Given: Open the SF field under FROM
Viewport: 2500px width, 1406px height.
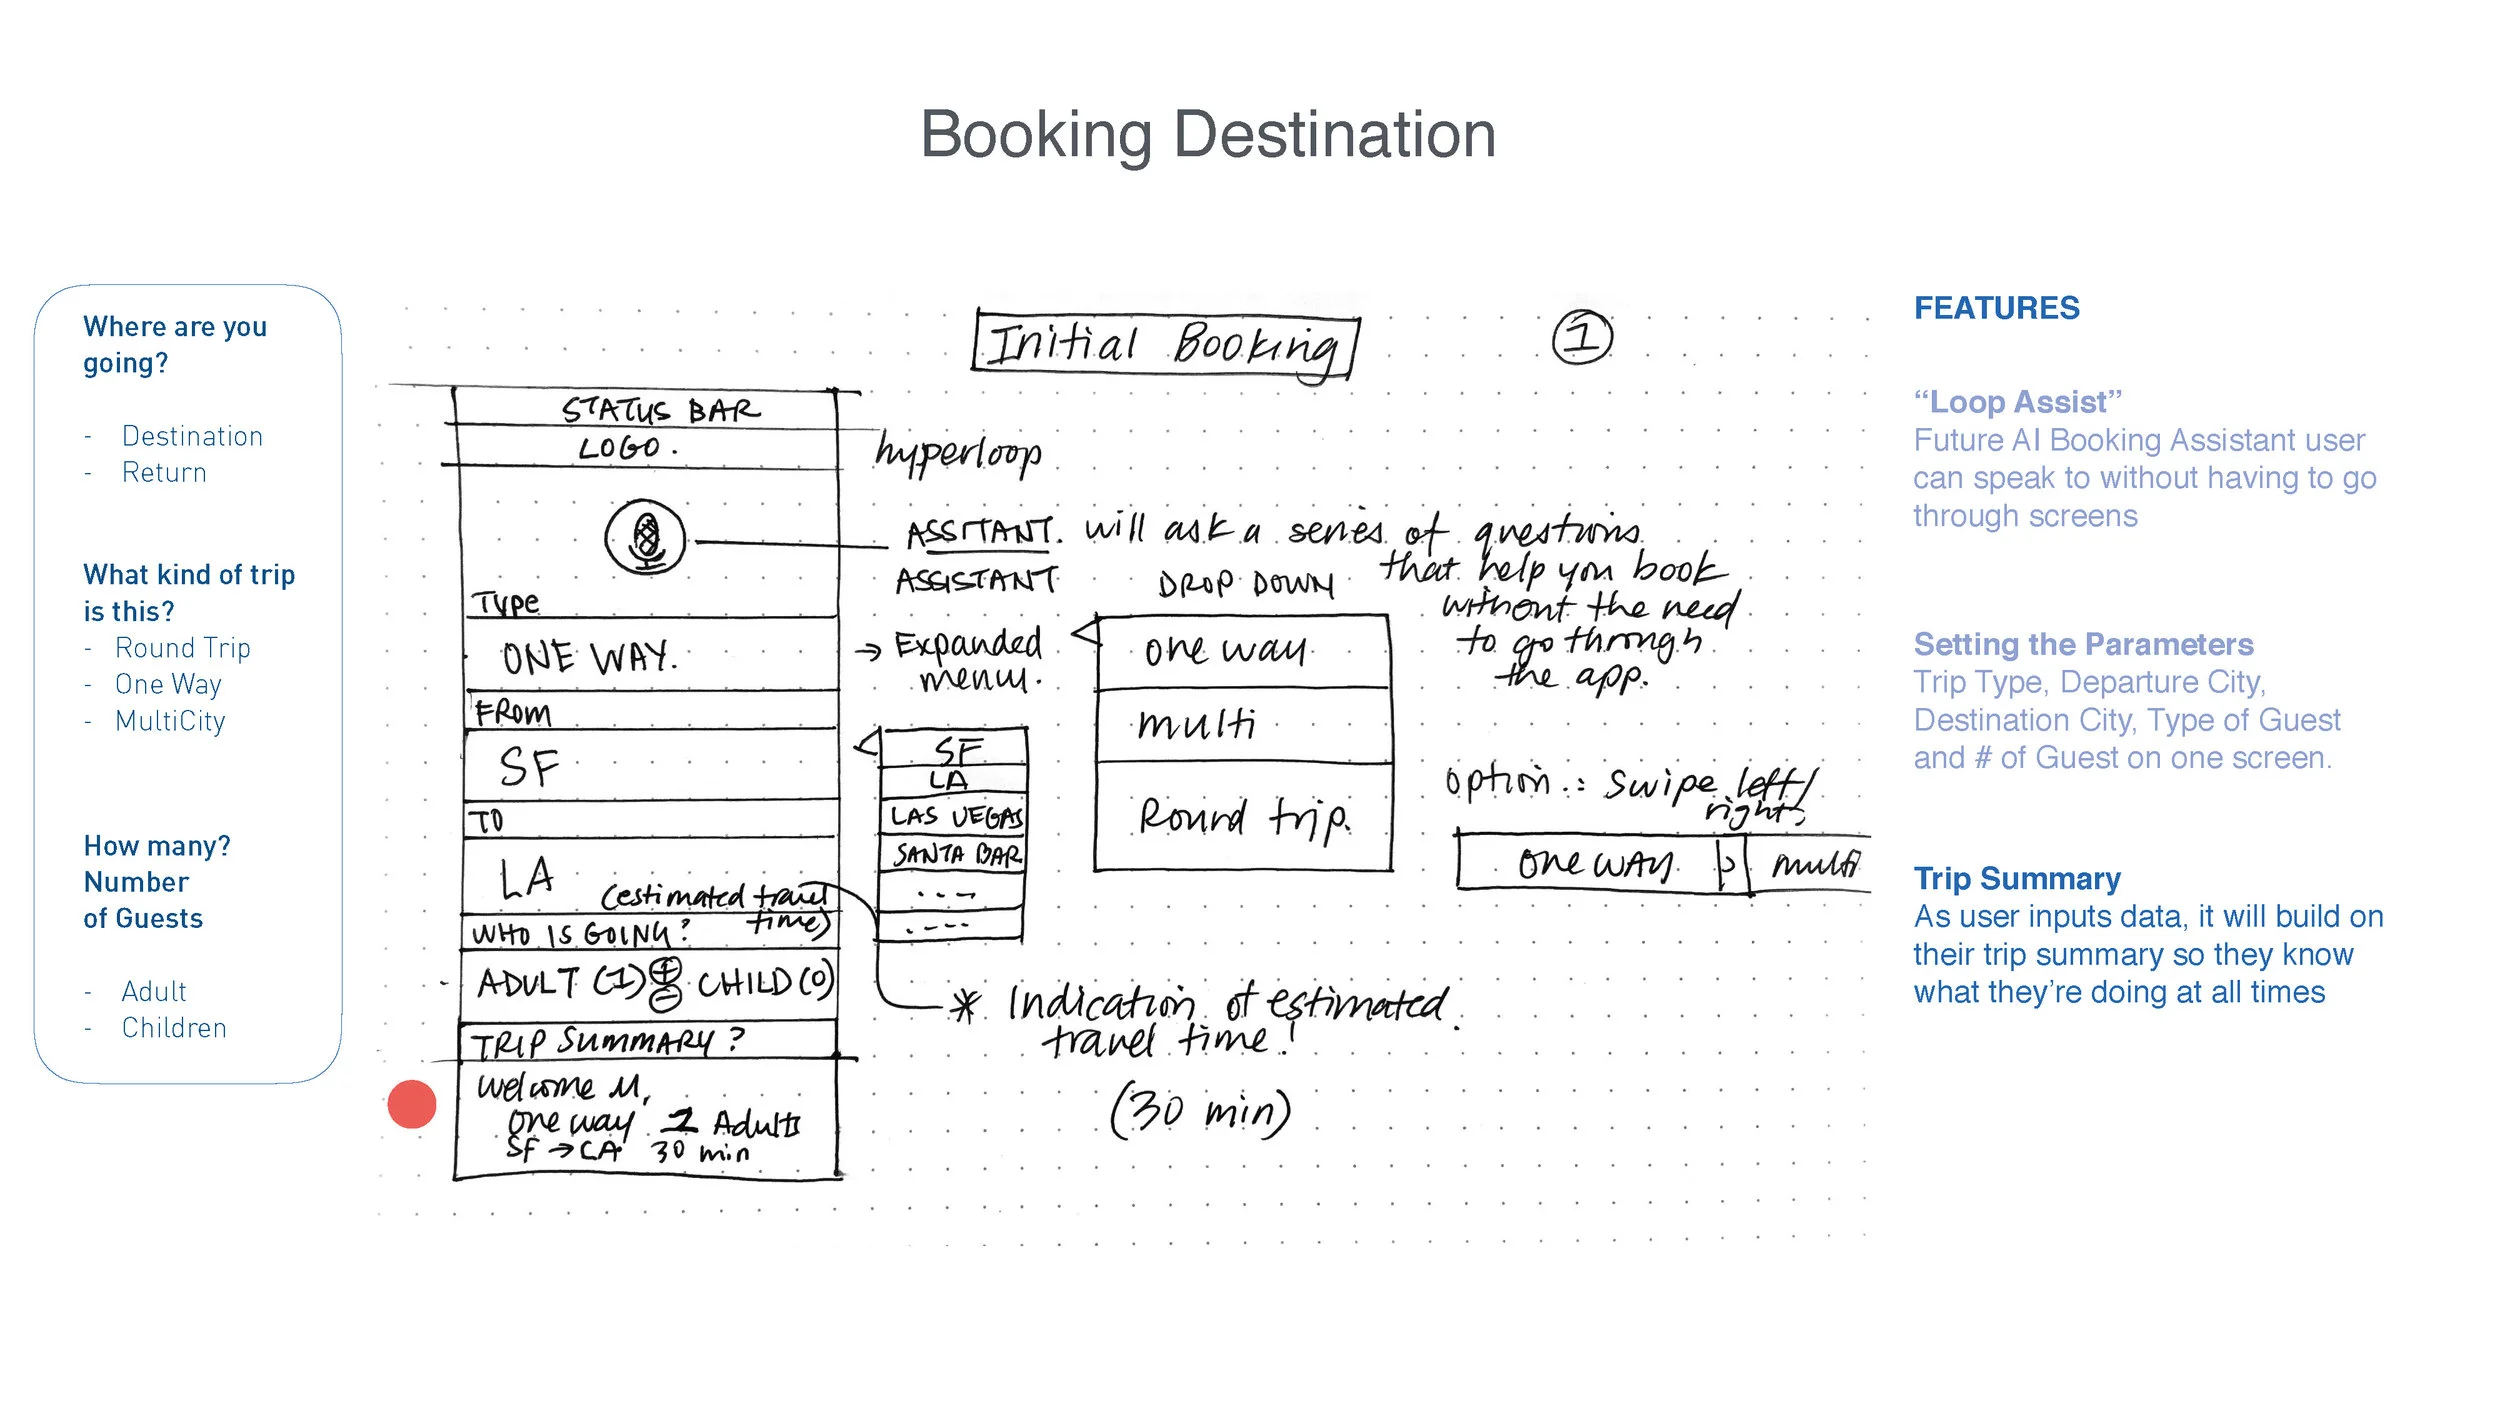Looking at the screenshot, I should (x=651, y=765).
